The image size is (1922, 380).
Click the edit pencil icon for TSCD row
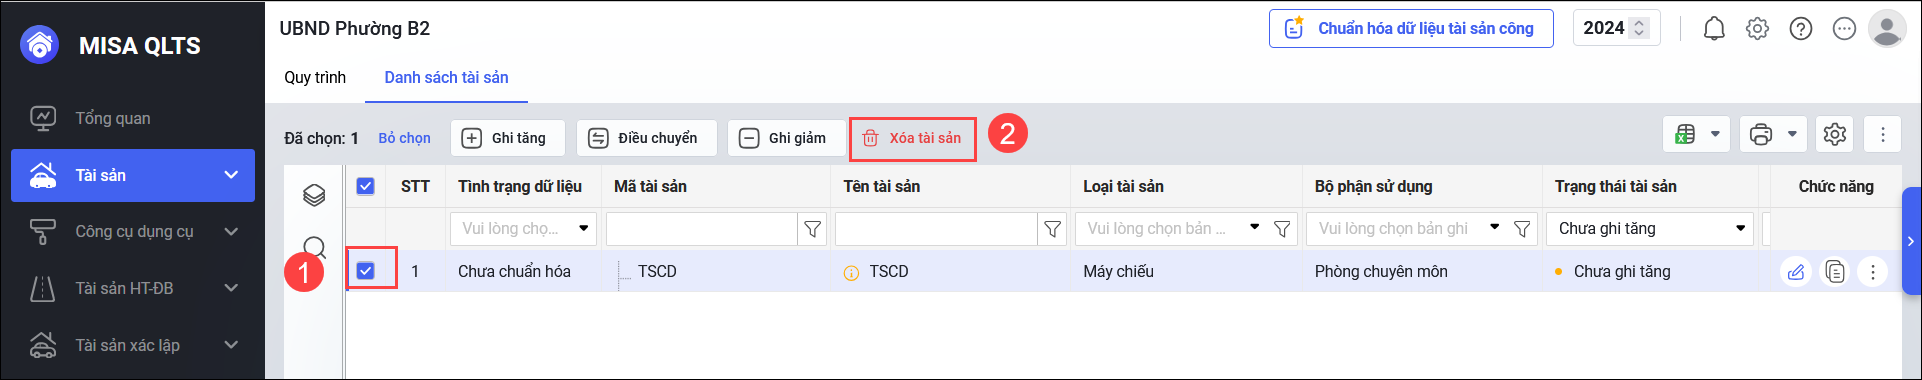pos(1796,271)
